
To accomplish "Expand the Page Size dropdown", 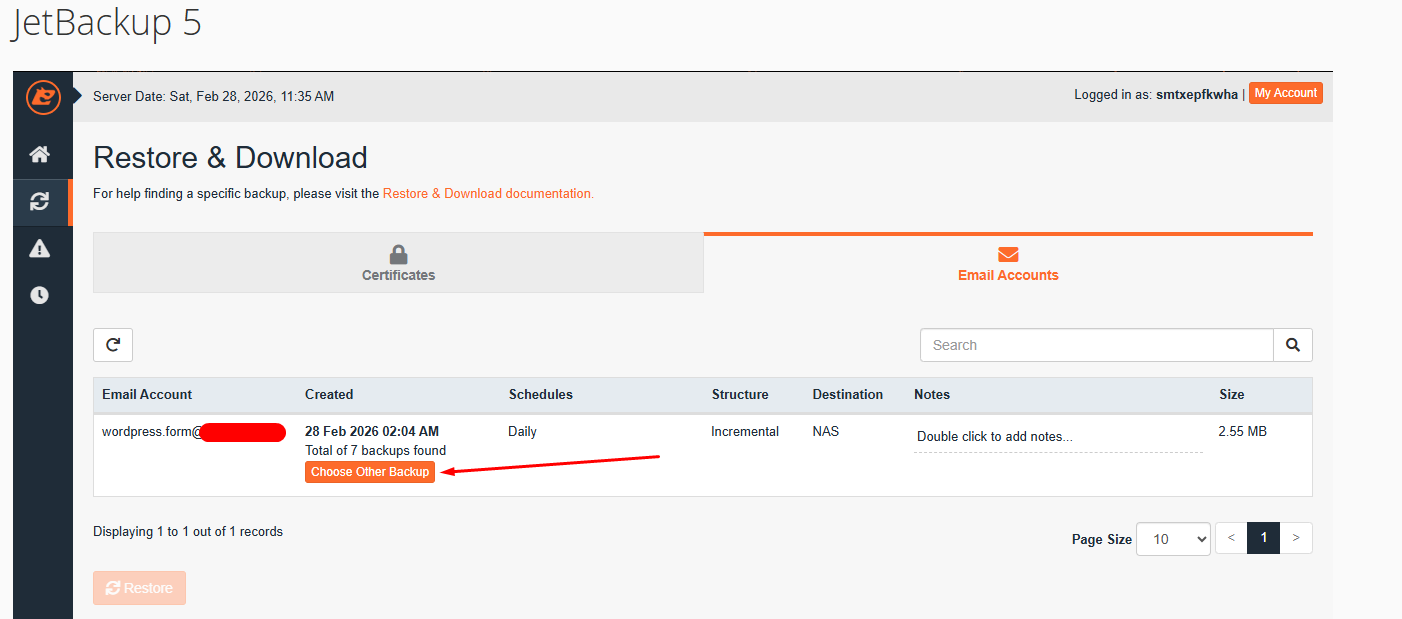I will pos(1173,539).
